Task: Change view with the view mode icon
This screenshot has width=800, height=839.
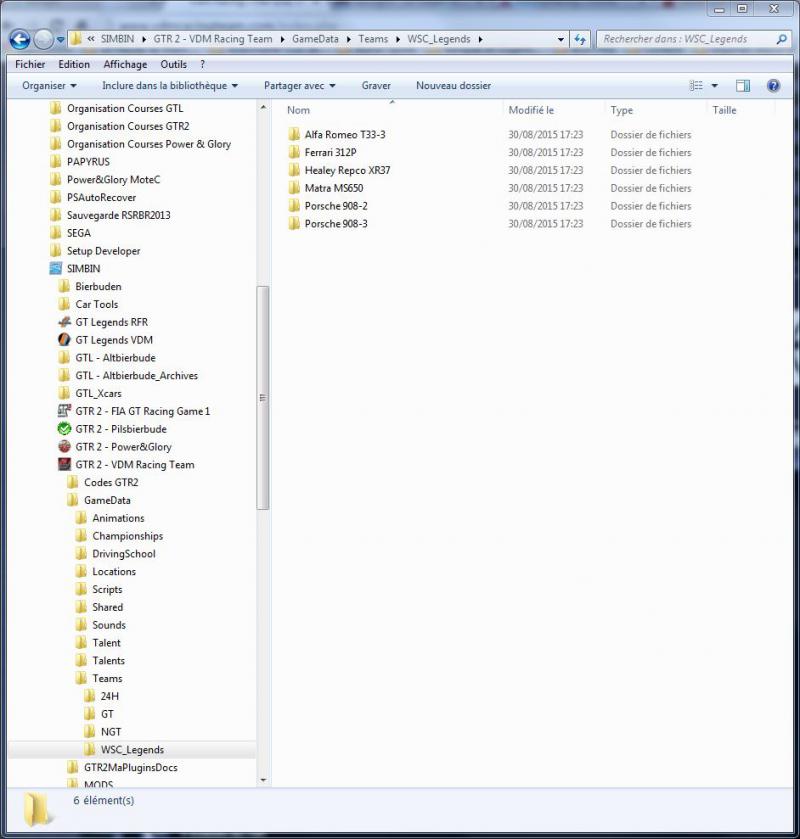Action: (696, 86)
